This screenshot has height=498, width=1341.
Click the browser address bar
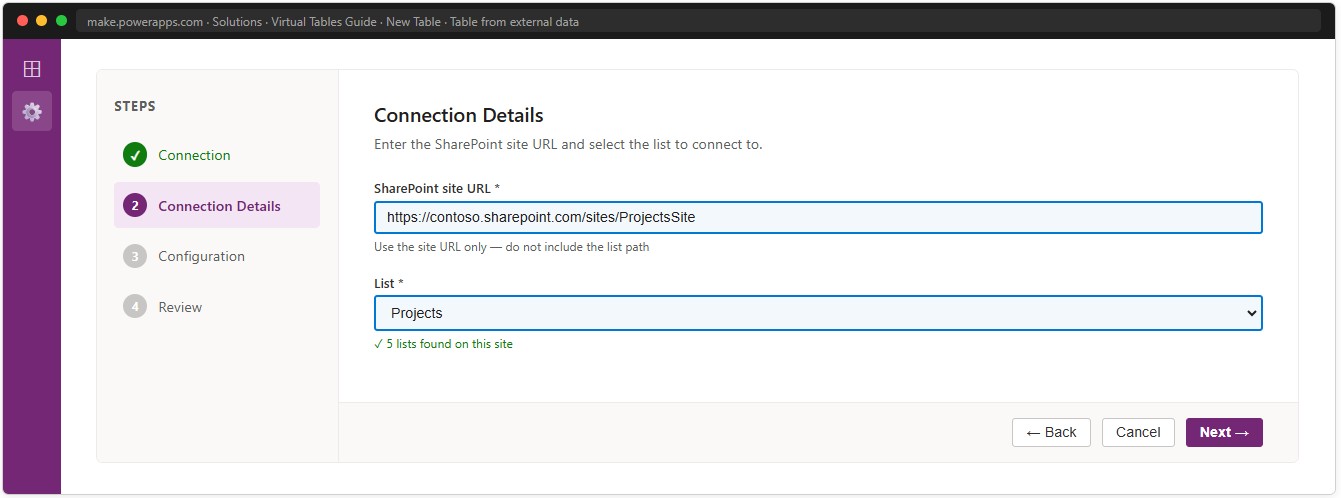coord(699,21)
